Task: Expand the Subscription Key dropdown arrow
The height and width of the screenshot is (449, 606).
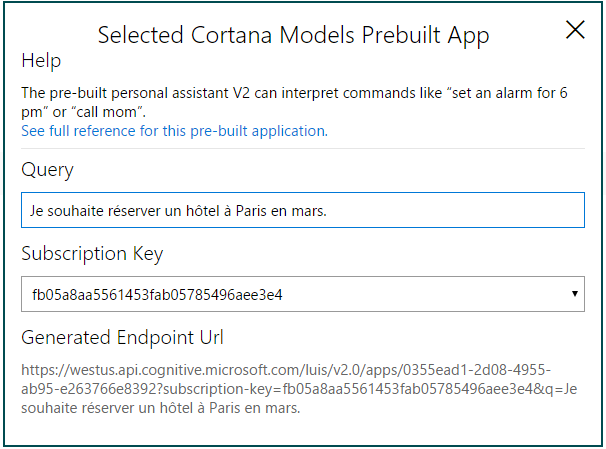Action: click(575, 294)
